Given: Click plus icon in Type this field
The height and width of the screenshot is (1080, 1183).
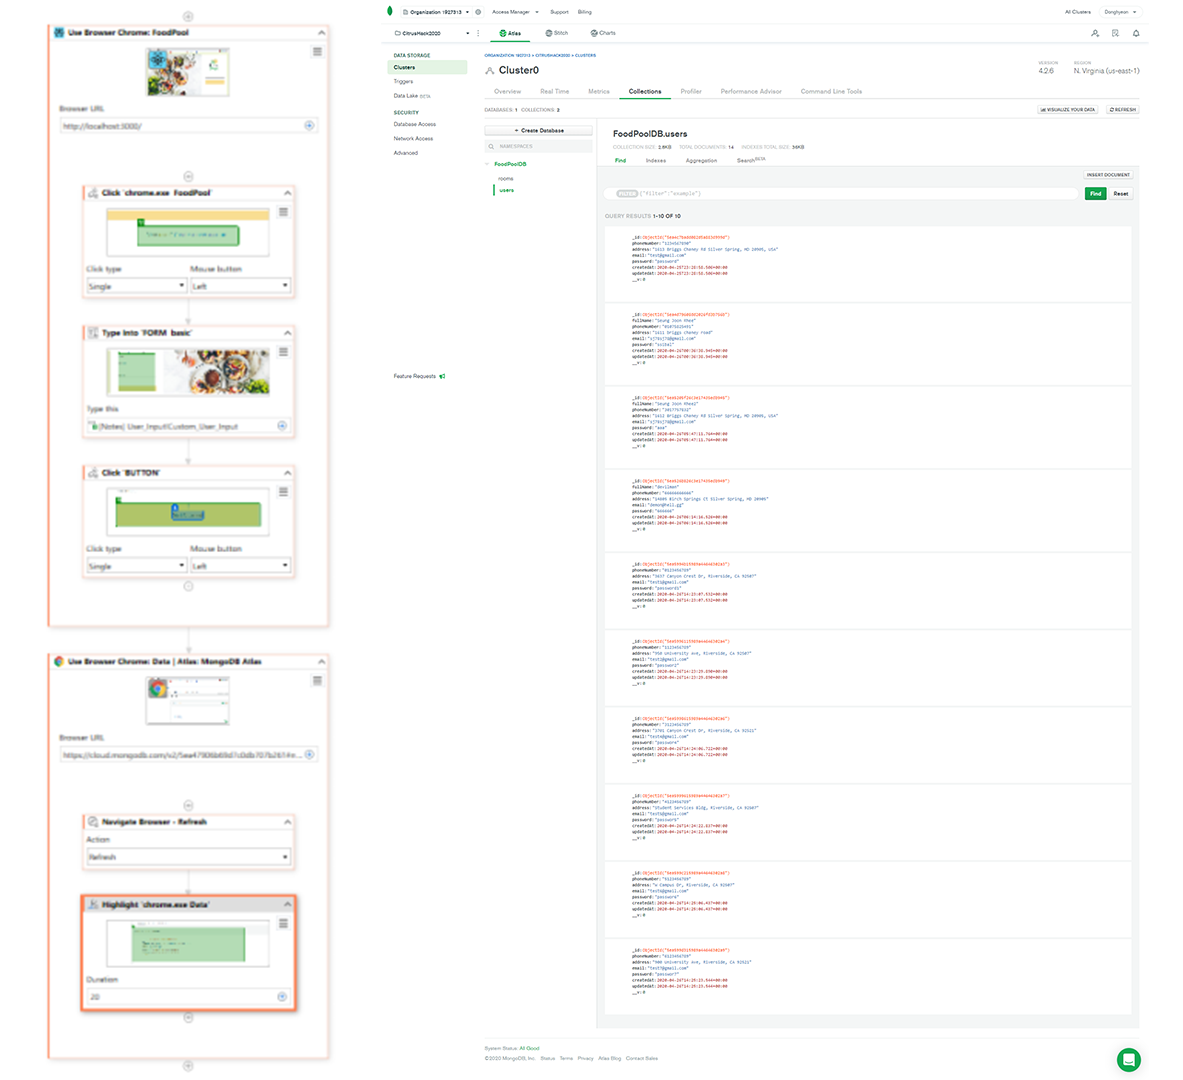Looking at the screenshot, I should point(282,426).
